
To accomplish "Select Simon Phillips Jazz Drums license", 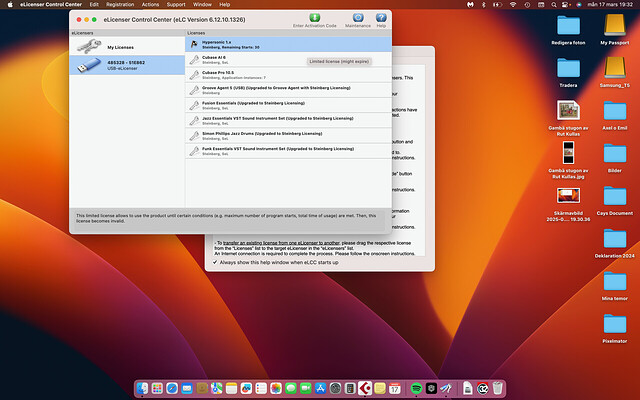I will pyautogui.click(x=288, y=136).
